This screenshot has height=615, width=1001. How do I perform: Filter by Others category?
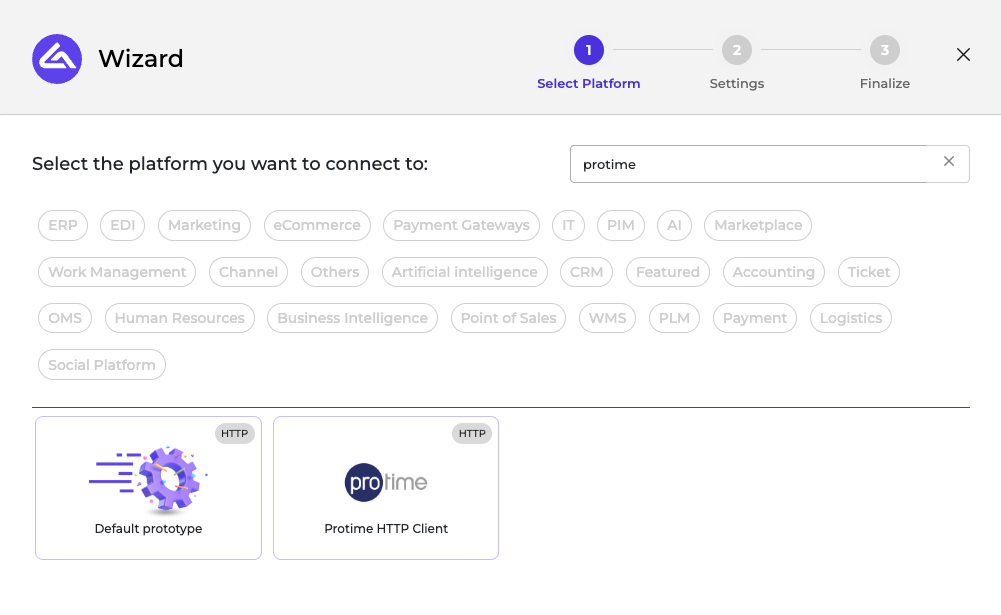coord(335,272)
